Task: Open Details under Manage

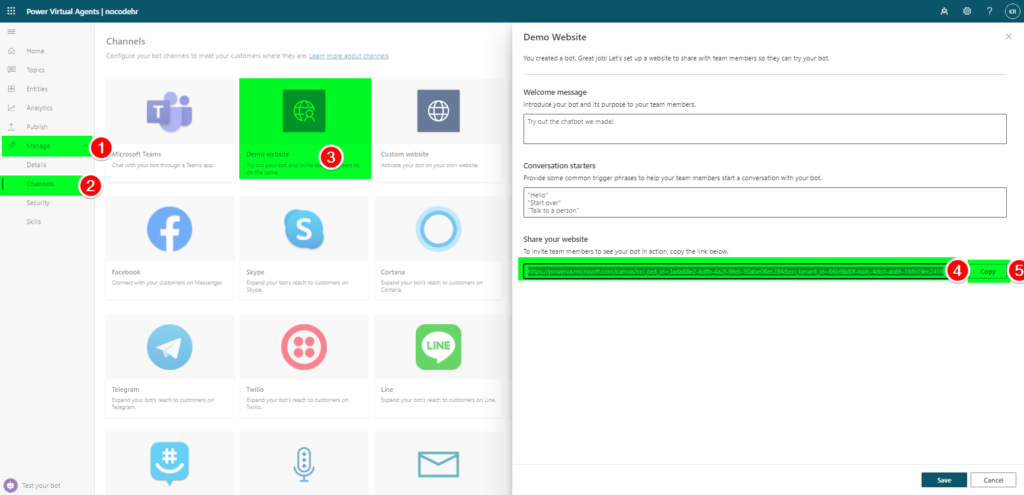Action: 37,165
